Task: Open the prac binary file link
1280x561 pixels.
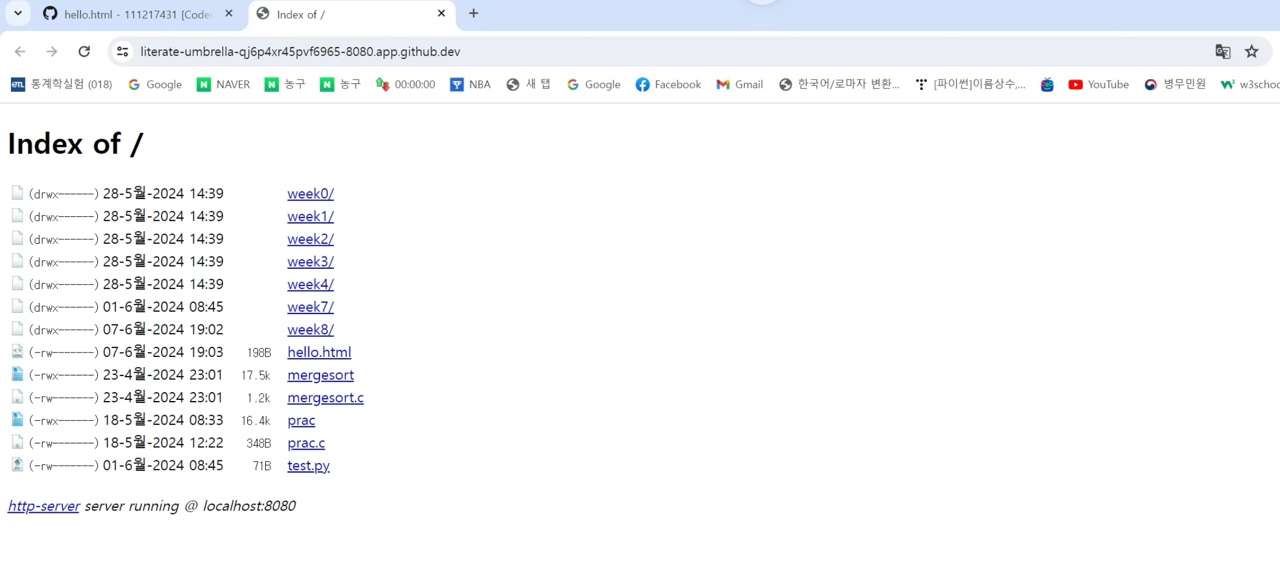Action: click(x=301, y=421)
